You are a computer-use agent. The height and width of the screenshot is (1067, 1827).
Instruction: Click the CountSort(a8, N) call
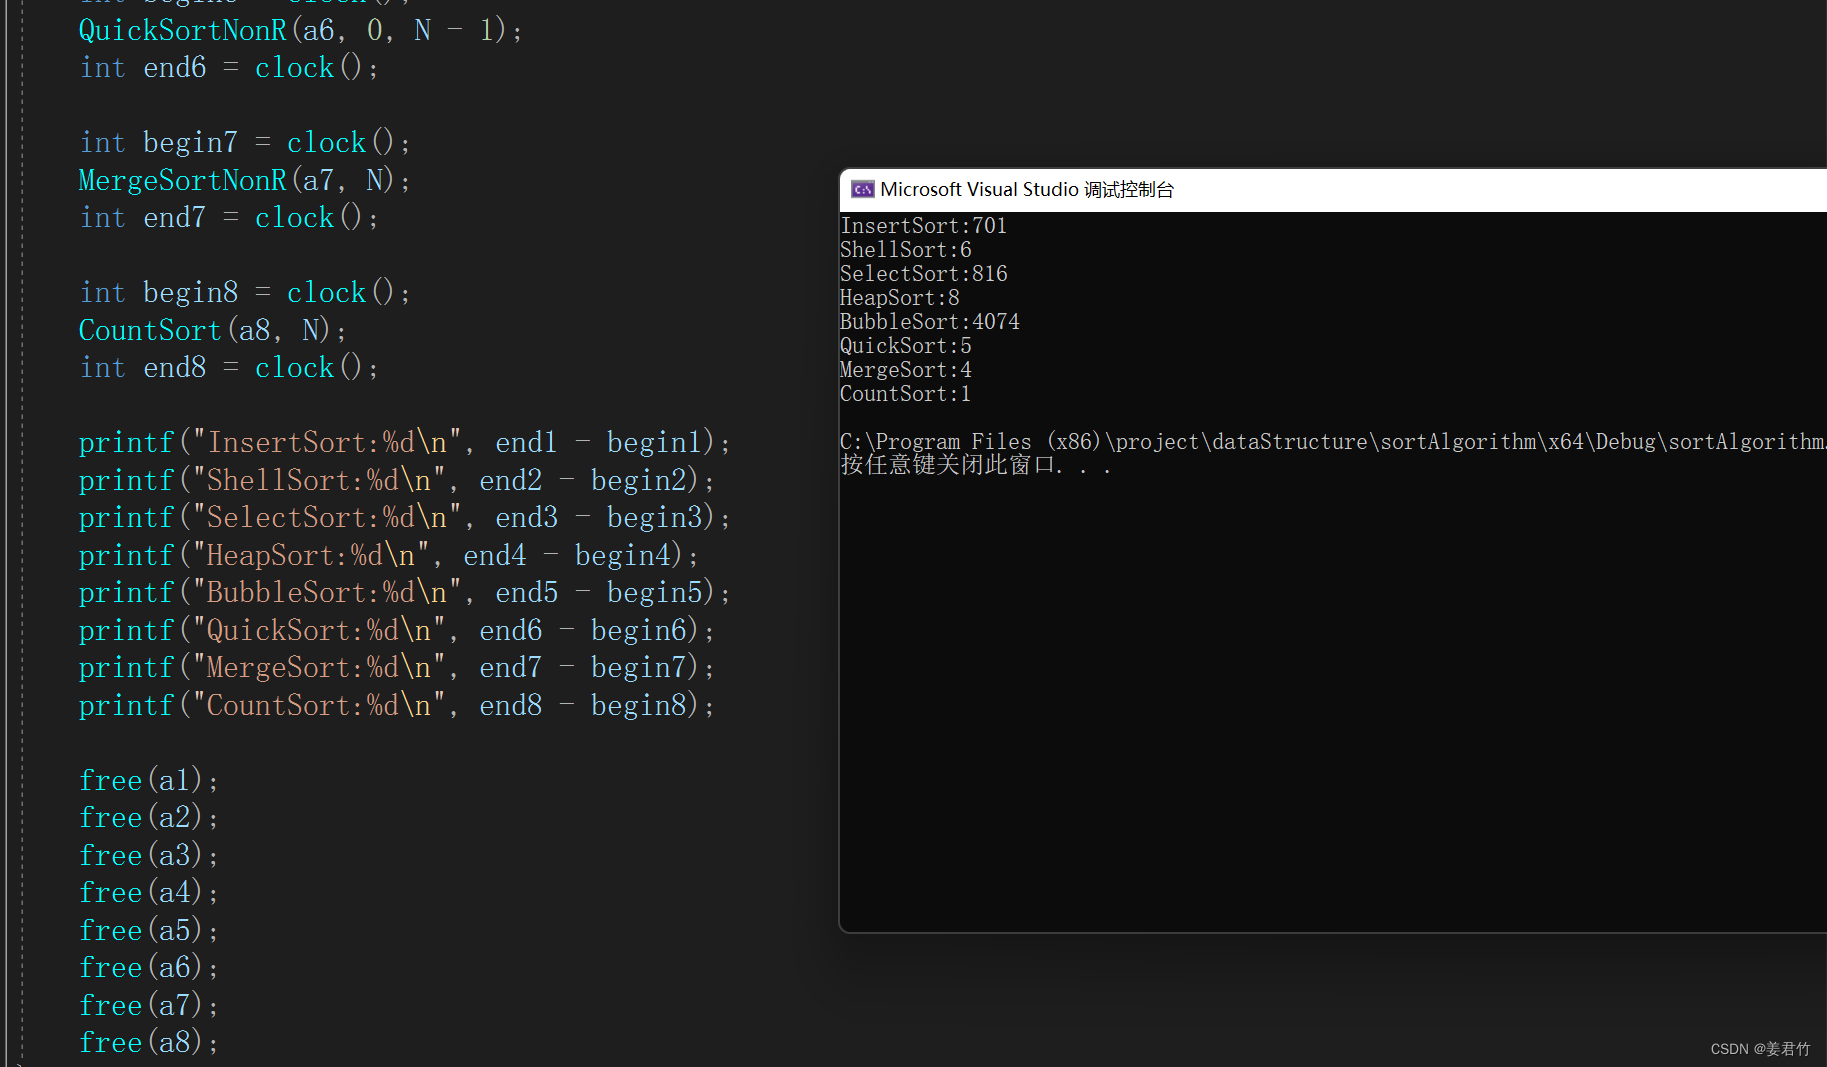pos(212,330)
